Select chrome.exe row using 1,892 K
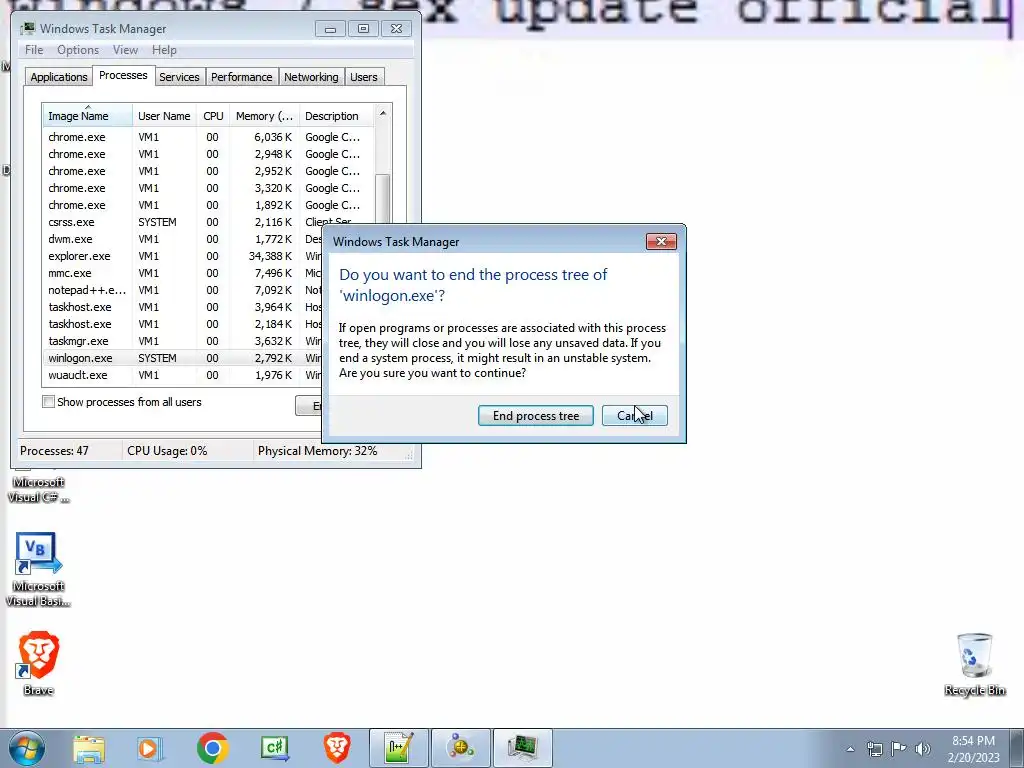Screen dimensions: 1024x768 tap(209, 205)
